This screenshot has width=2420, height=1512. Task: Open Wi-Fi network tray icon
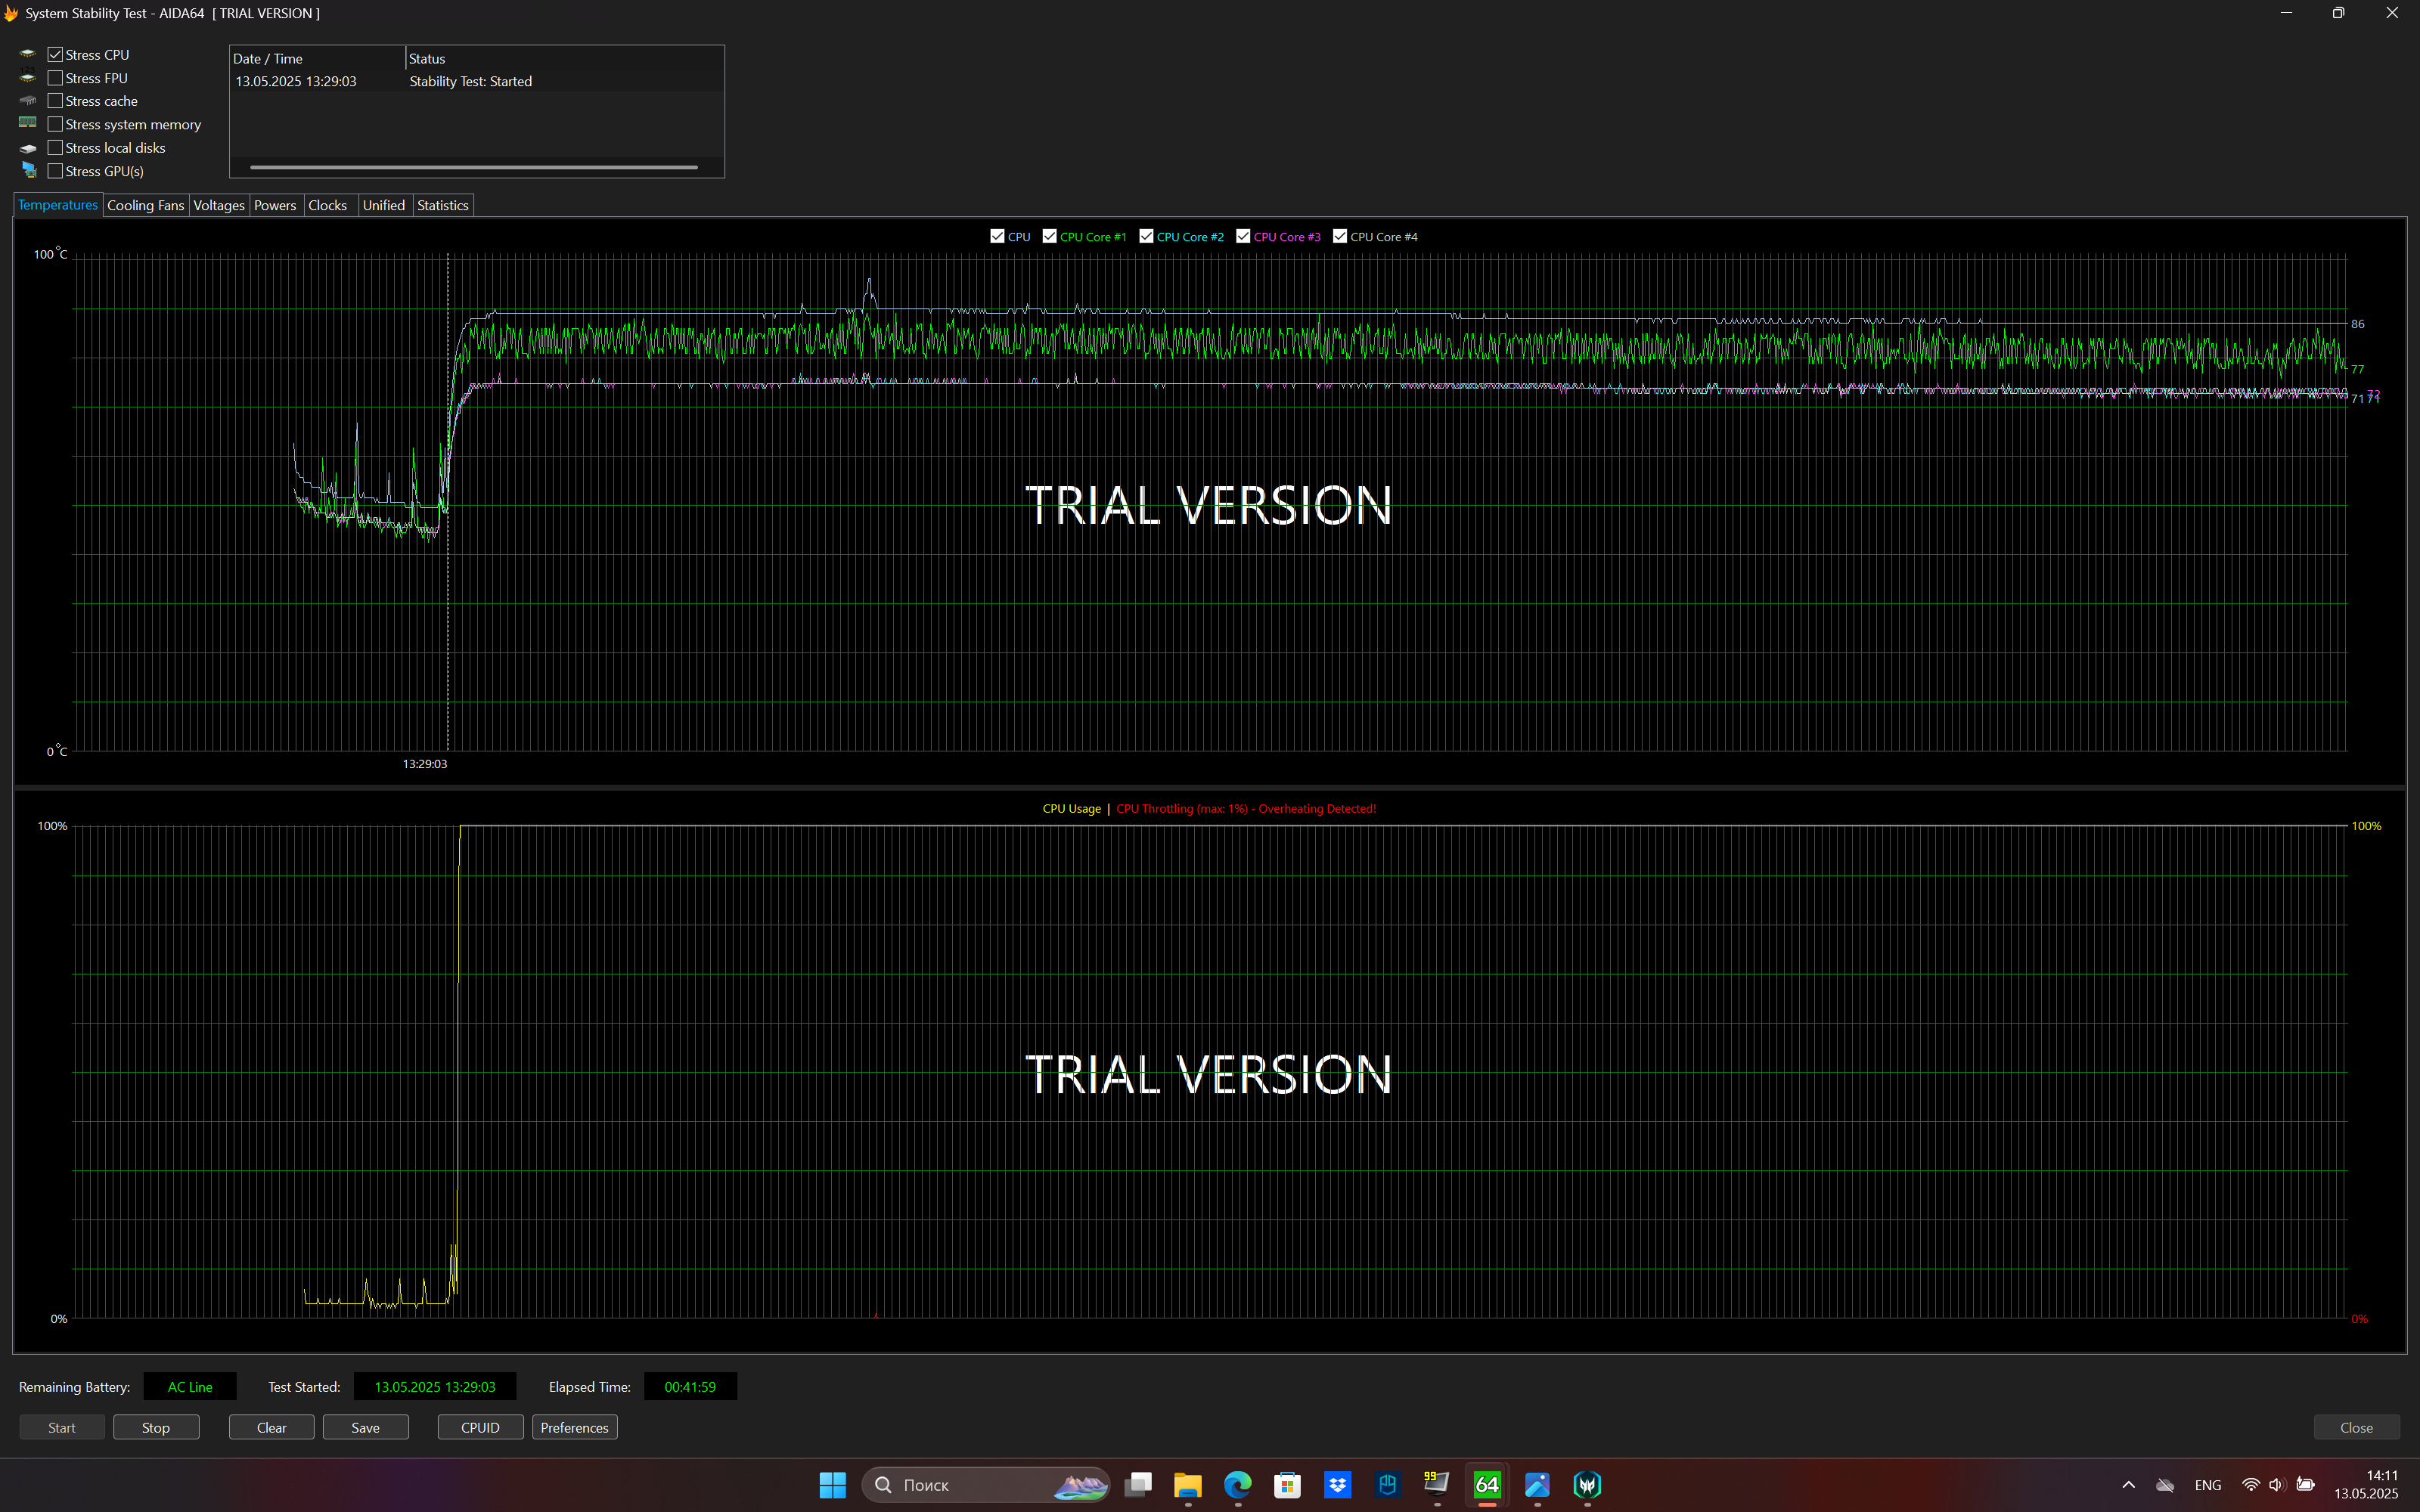tap(2251, 1484)
